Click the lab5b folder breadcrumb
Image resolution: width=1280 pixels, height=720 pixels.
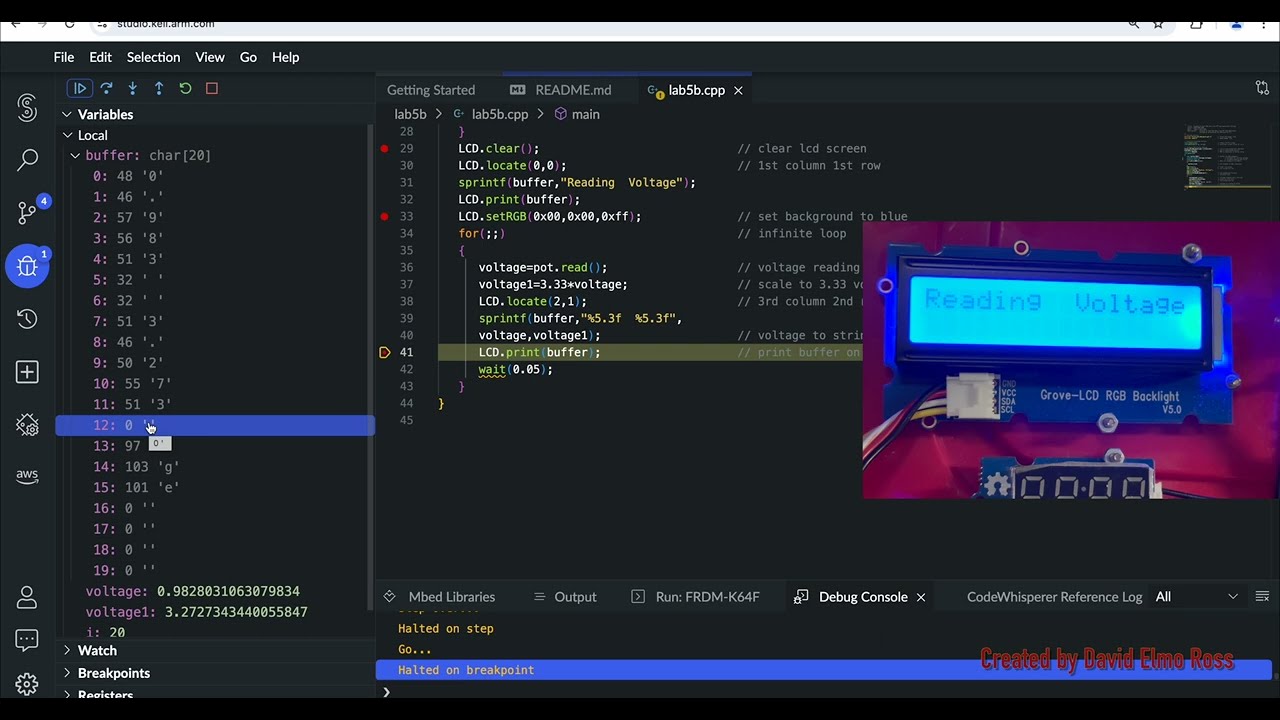(410, 114)
